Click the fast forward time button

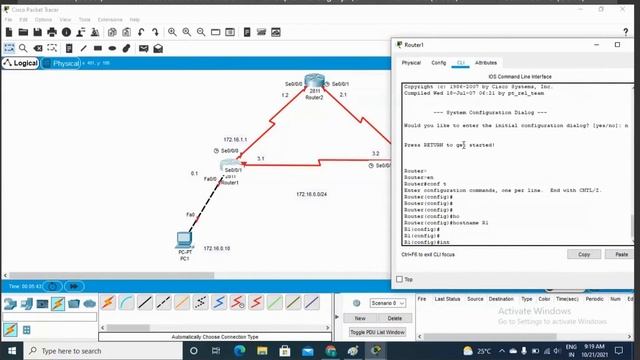point(74,287)
